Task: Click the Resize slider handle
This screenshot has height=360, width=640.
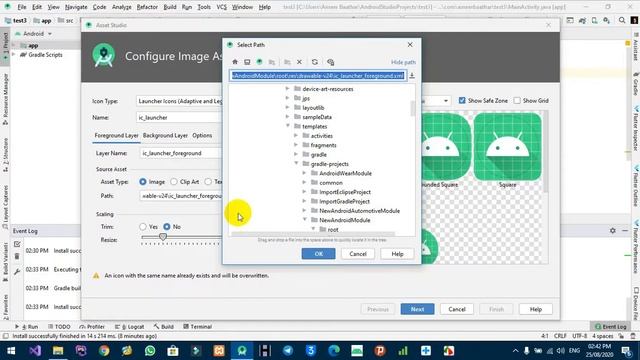Action: point(163,237)
